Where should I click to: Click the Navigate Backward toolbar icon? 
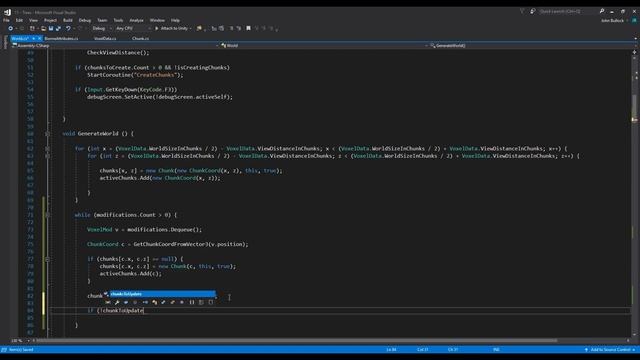pyautogui.click(x=11, y=29)
